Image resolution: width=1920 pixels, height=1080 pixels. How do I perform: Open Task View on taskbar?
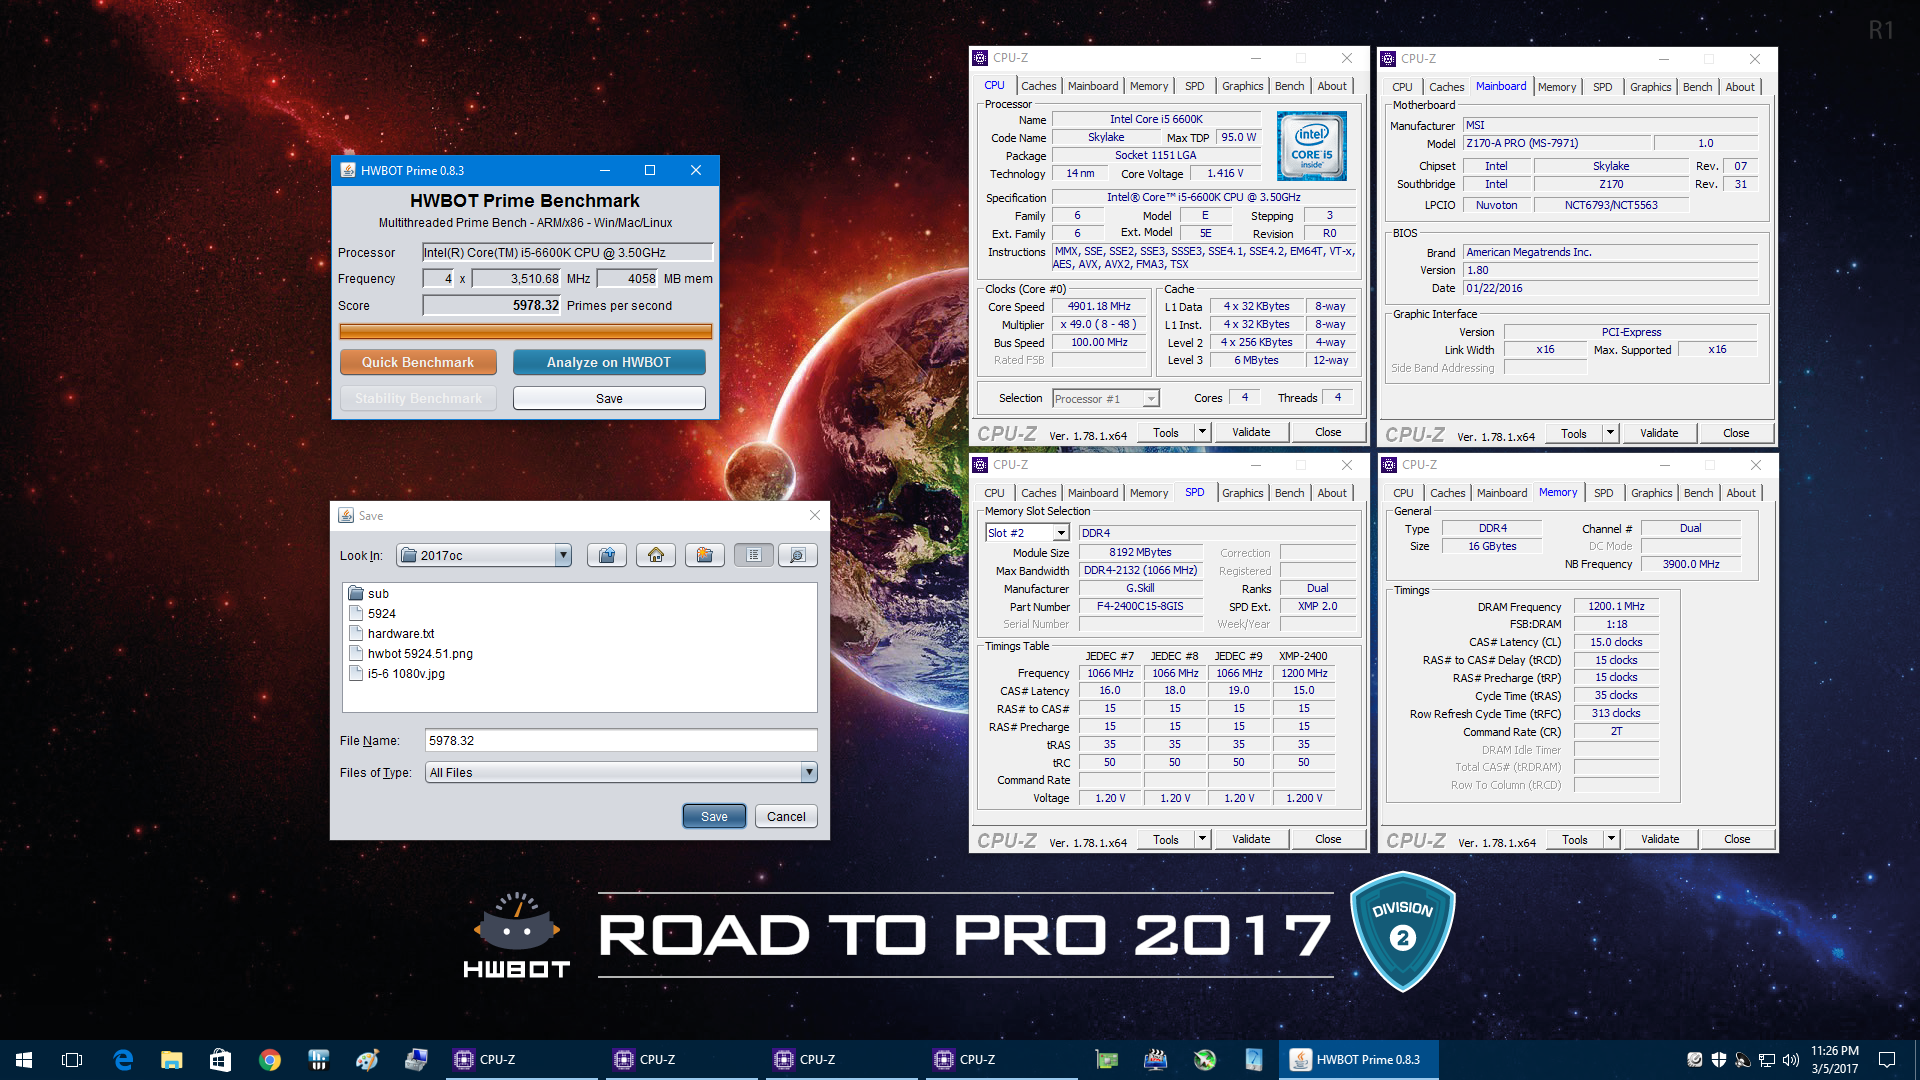point(72,1059)
